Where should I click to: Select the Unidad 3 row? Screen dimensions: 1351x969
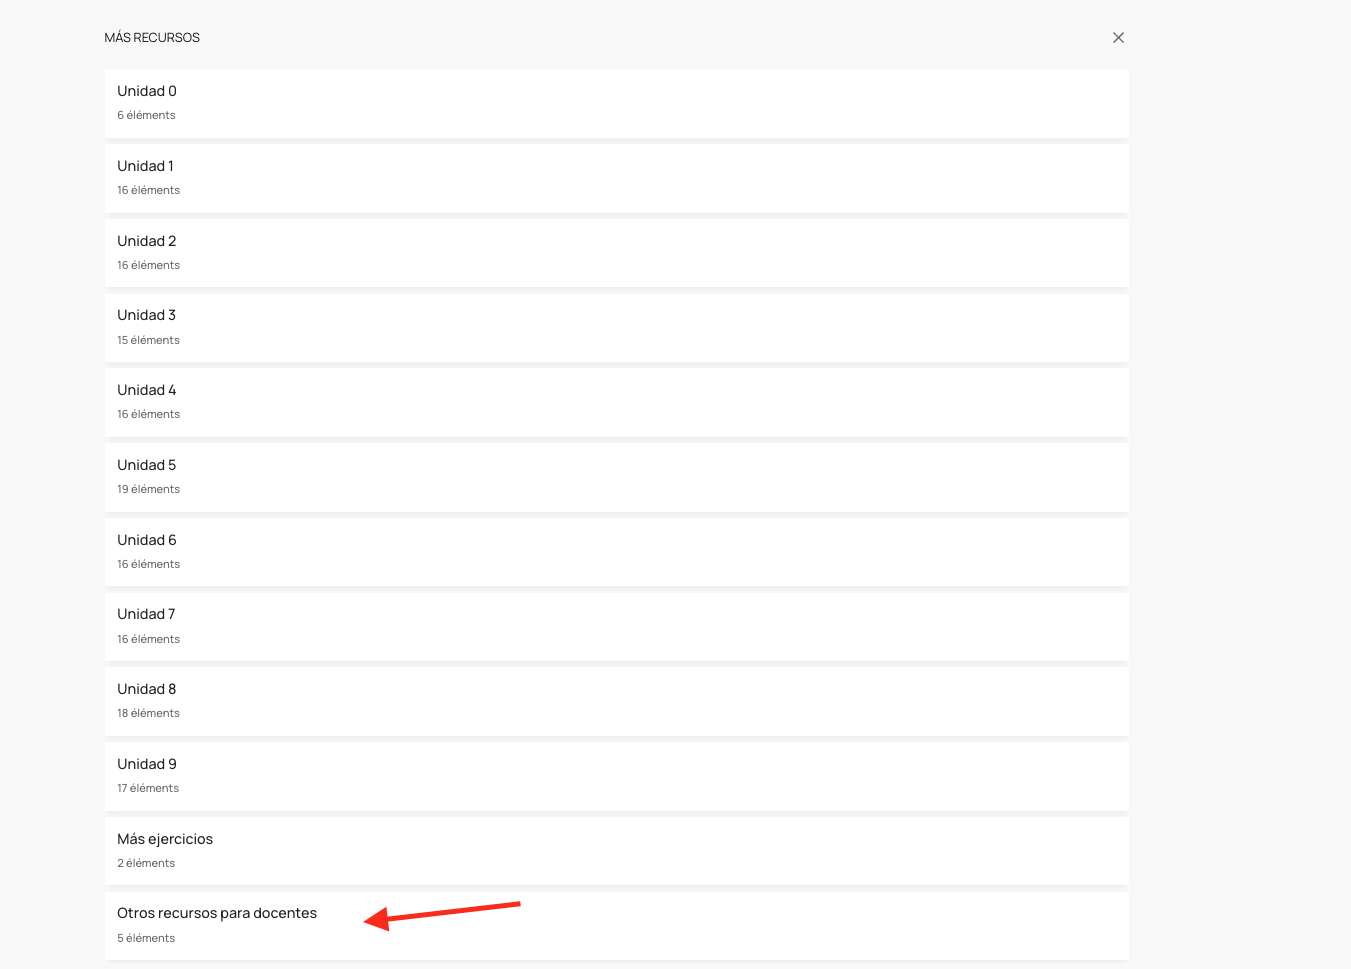click(147, 316)
